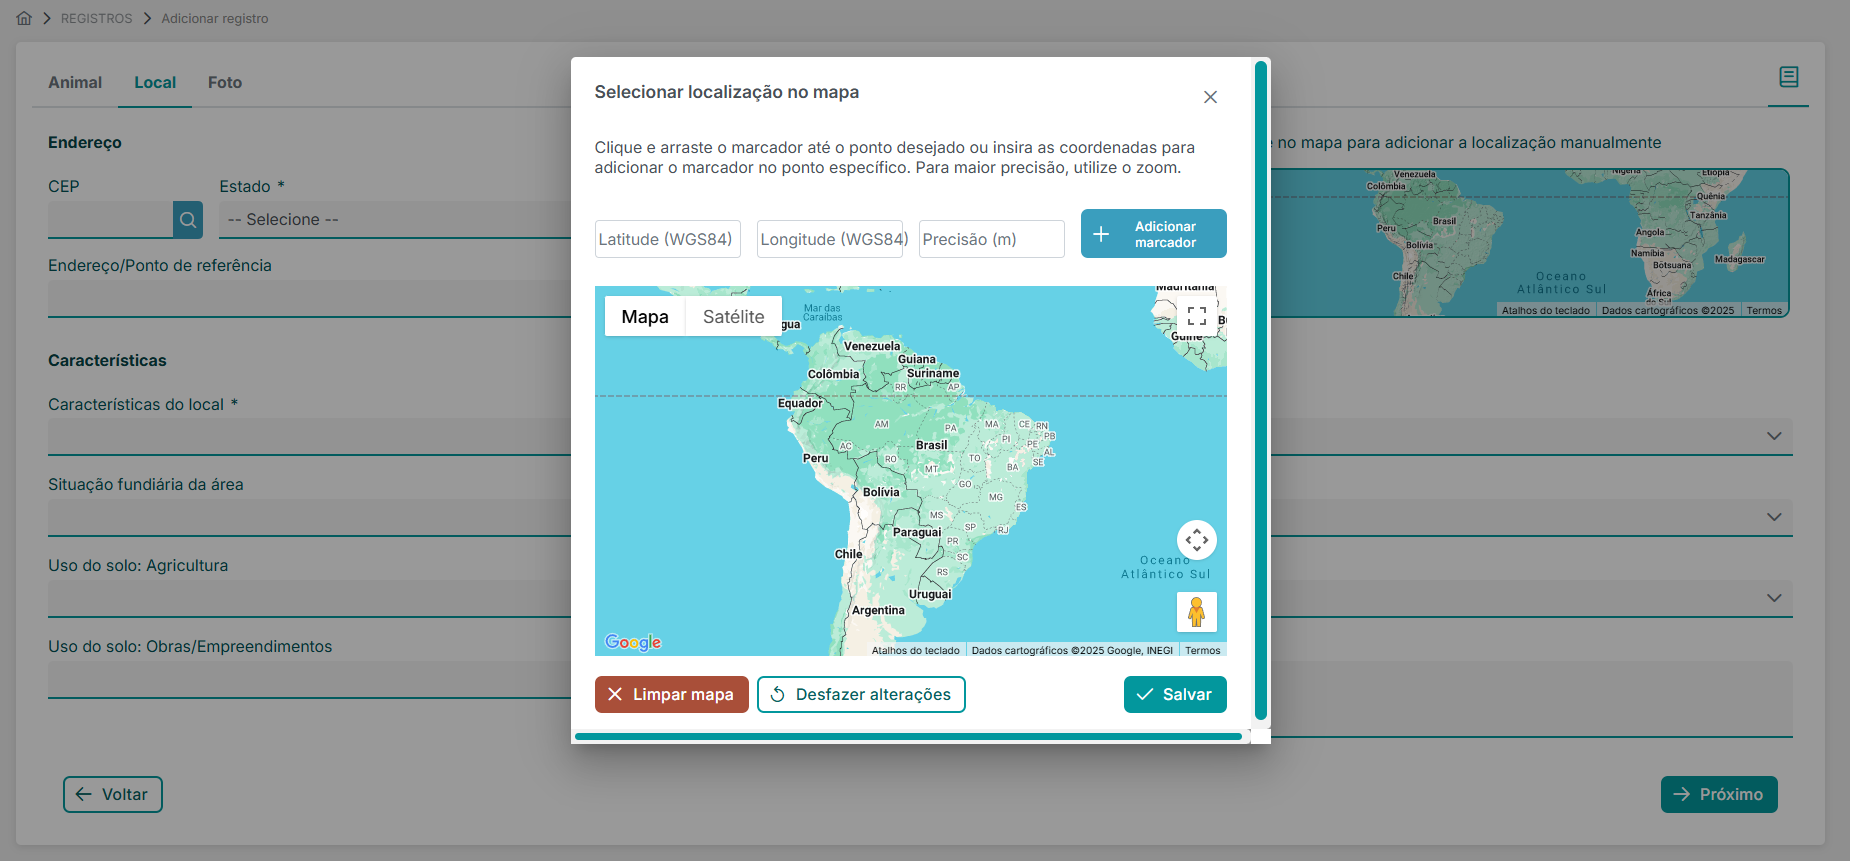The image size is (1850, 861).
Task: Expand the Uso do solo: Agricultura dropdown
Action: pyautogui.click(x=1773, y=598)
